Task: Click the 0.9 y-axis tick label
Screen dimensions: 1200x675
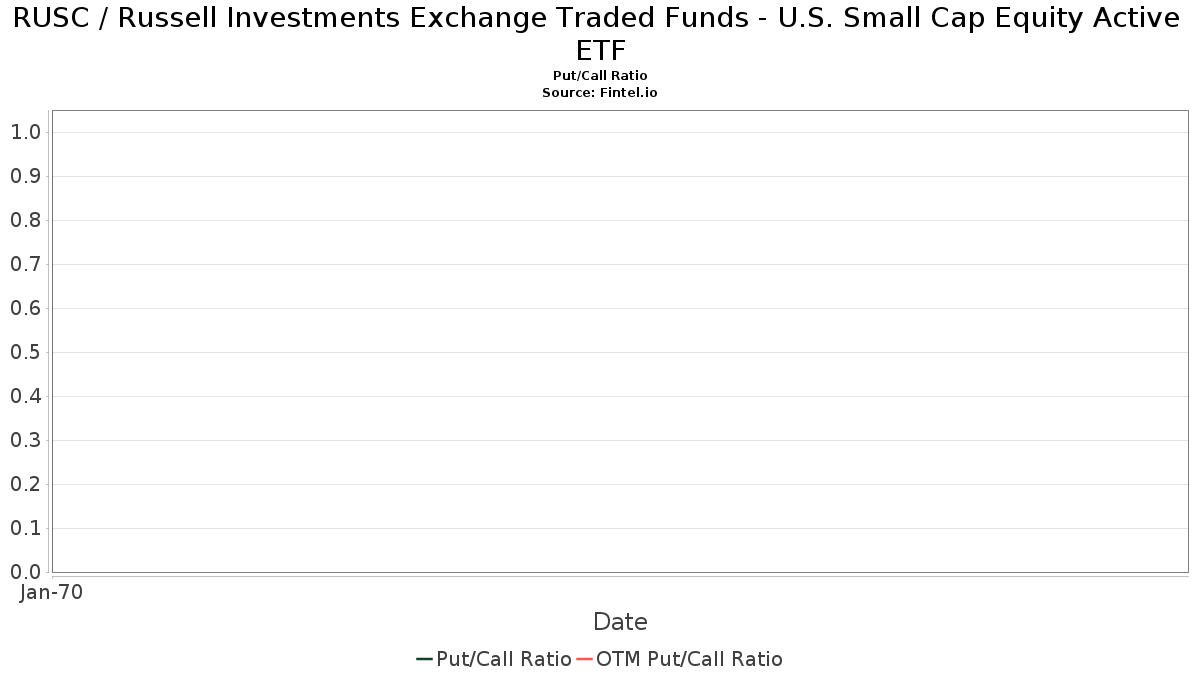Action: [25, 176]
